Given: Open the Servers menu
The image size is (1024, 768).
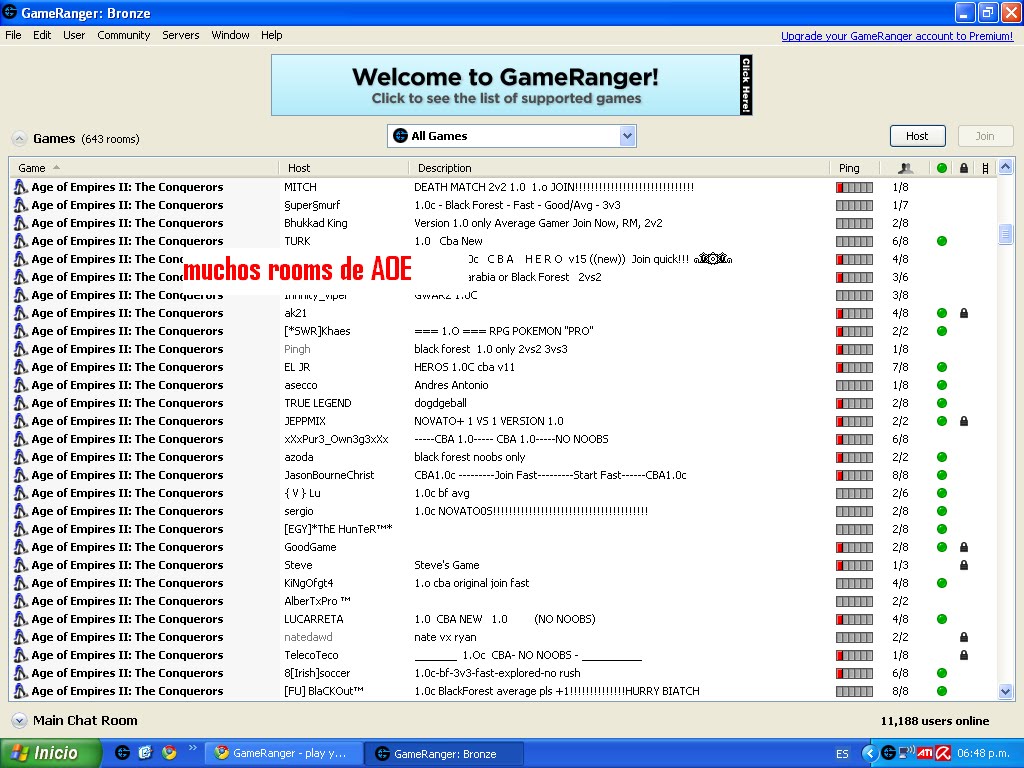Looking at the screenshot, I should click(180, 35).
